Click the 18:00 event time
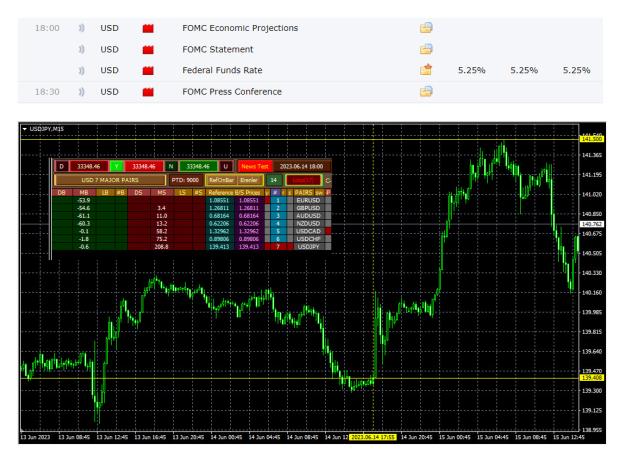 tap(47, 28)
